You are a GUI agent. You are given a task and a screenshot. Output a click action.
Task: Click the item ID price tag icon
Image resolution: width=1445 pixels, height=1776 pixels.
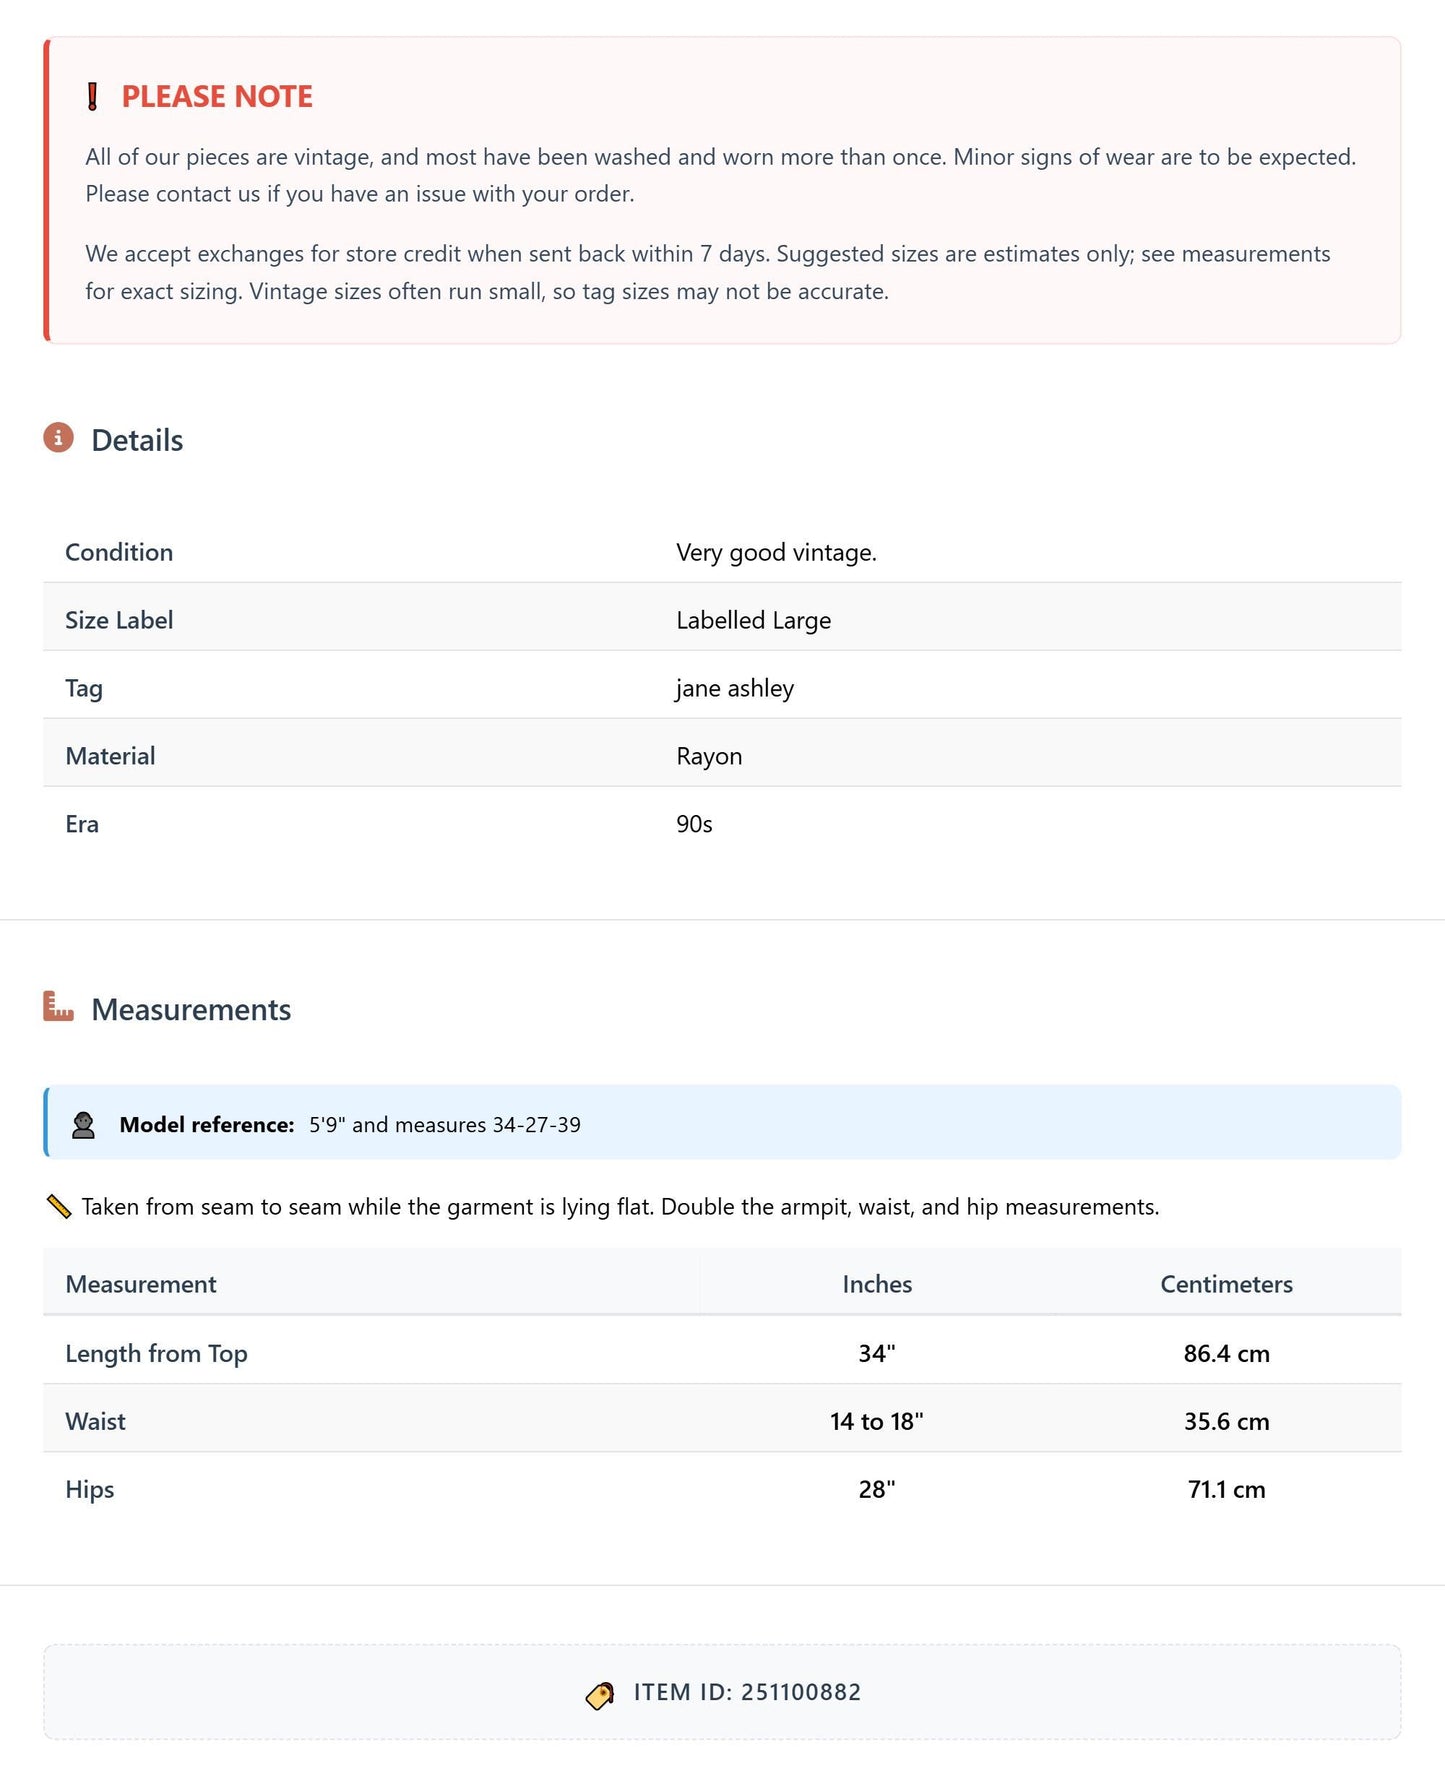[x=600, y=1696]
